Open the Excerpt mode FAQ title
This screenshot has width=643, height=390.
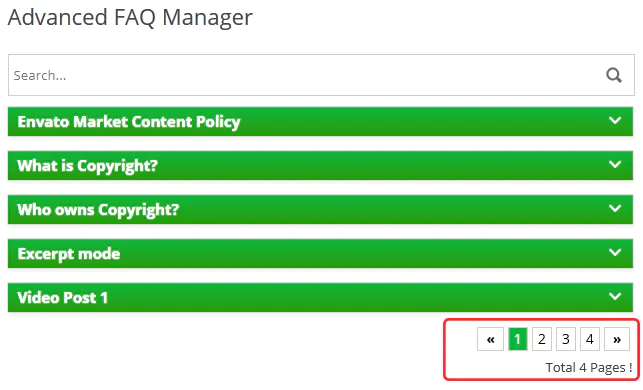point(69,254)
